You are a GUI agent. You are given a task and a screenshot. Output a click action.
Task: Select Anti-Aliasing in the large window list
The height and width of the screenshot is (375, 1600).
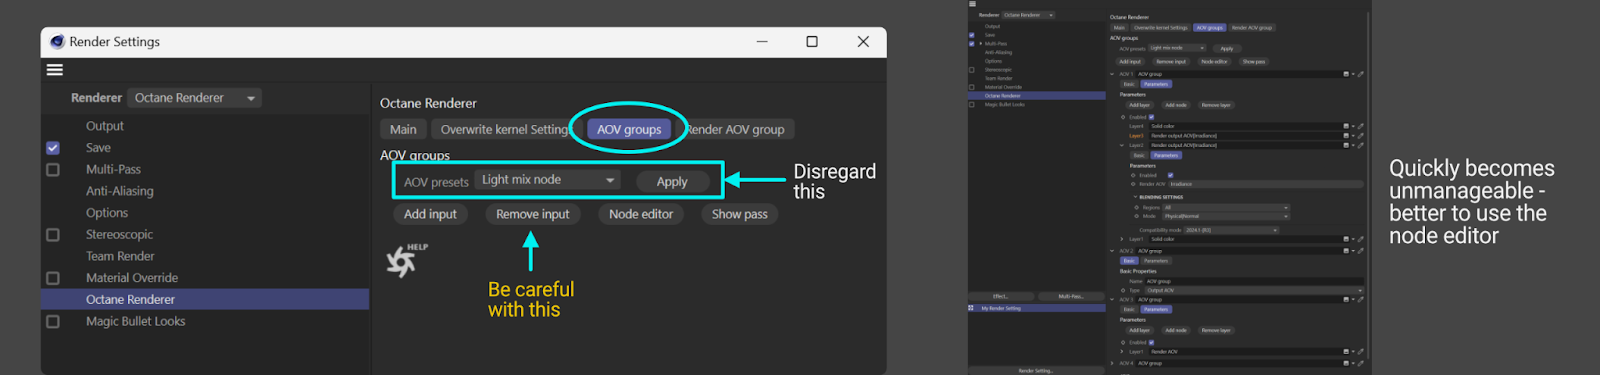coord(120,191)
